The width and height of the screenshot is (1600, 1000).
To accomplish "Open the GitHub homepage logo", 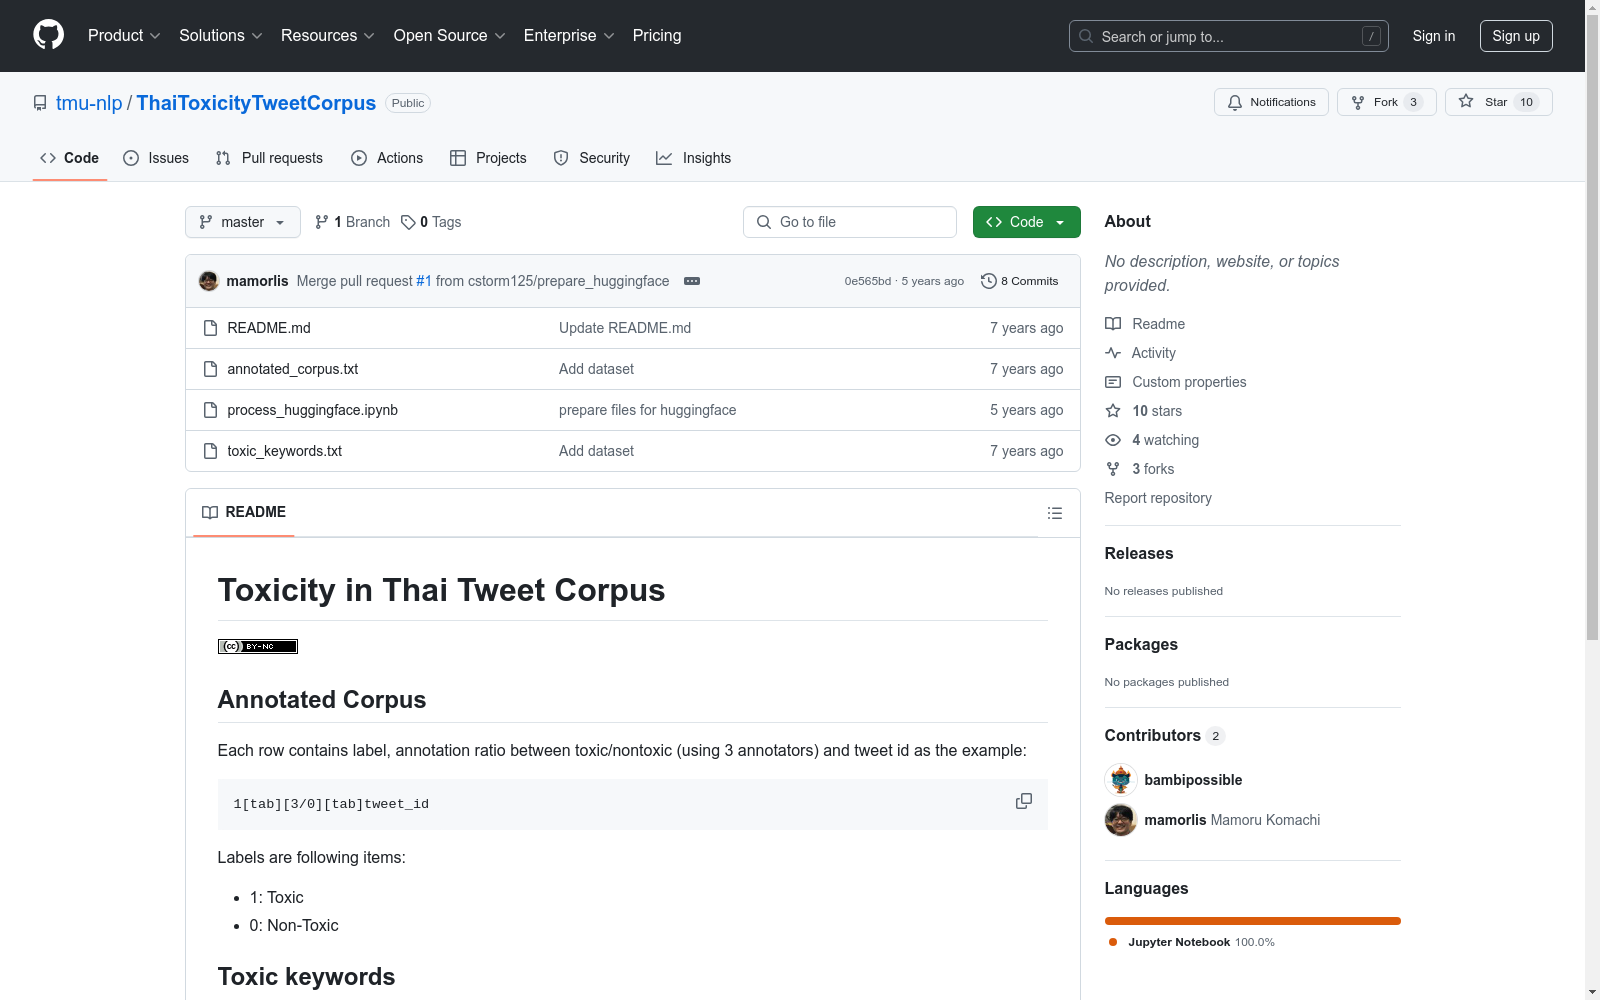I will [48, 35].
